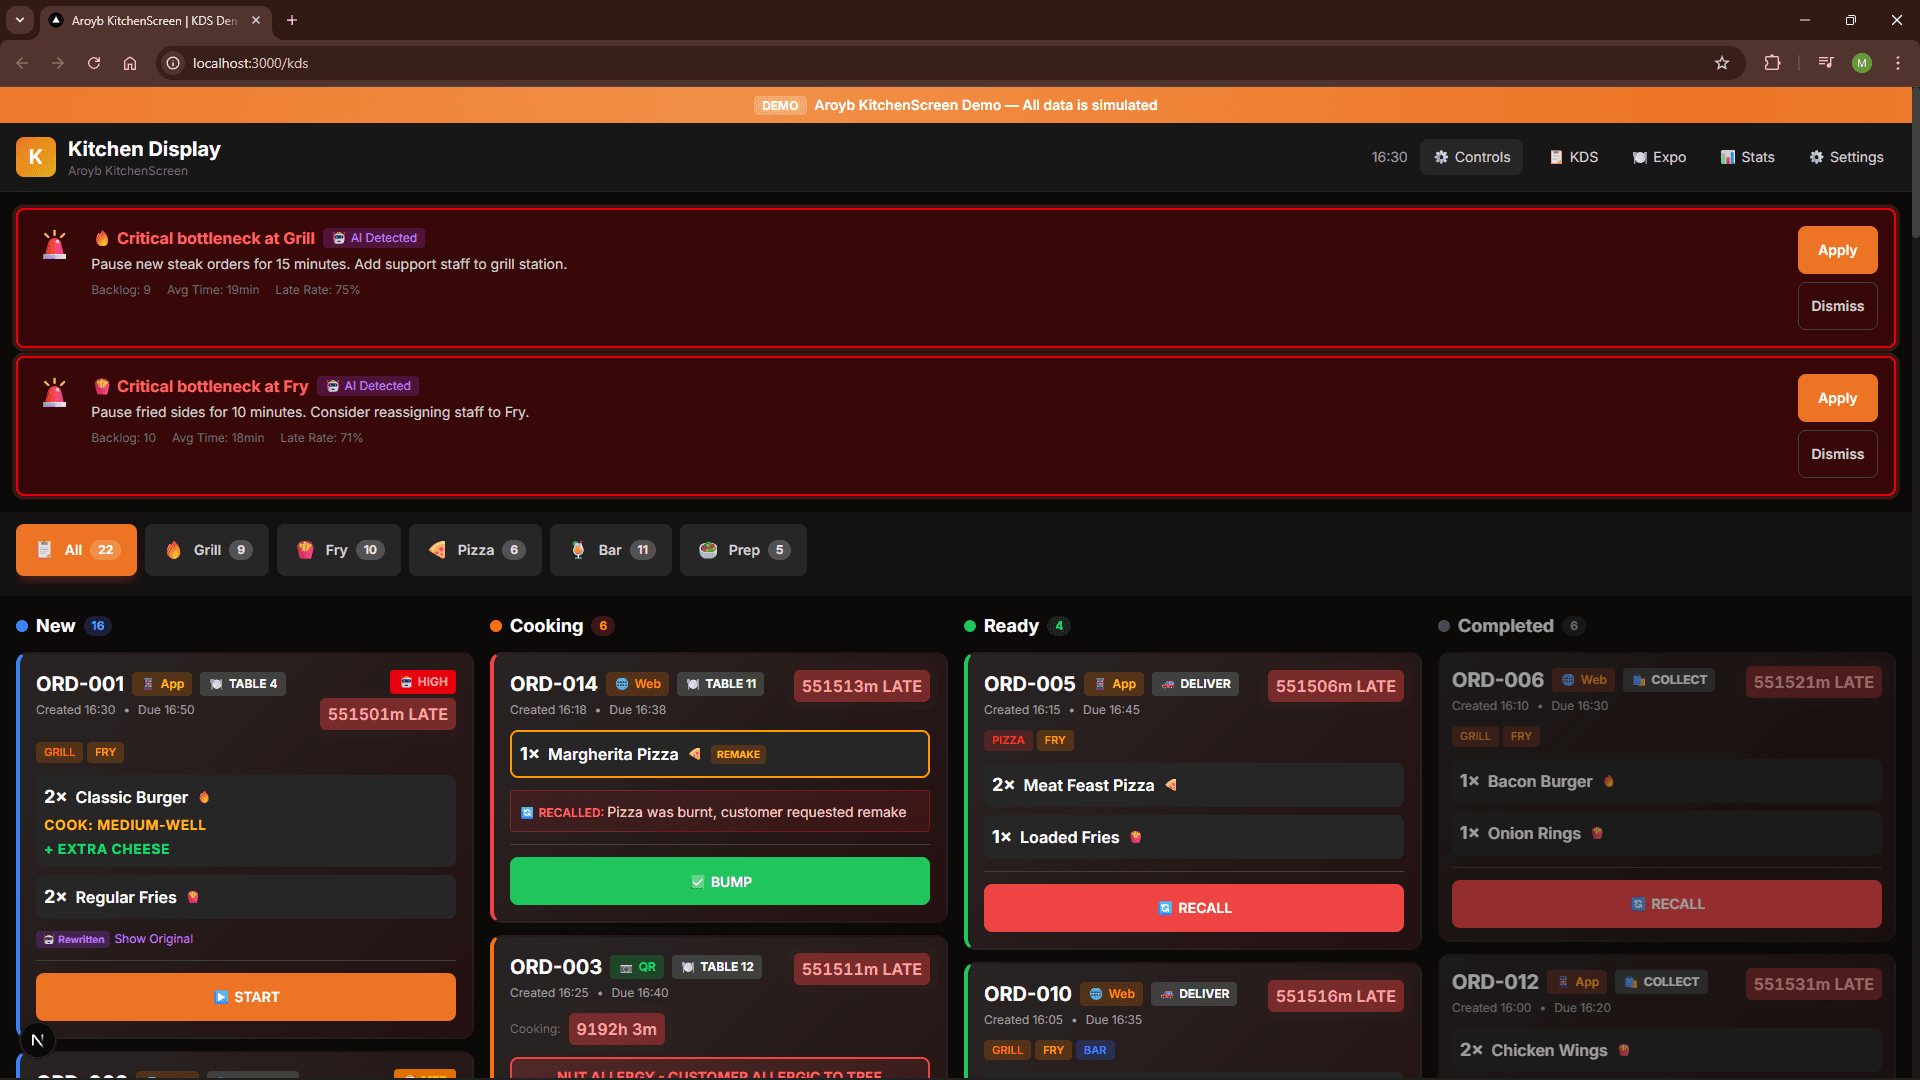The height and width of the screenshot is (1080, 1920).
Task: Click the orange K Kitchen Display logo
Action: pyautogui.click(x=36, y=157)
